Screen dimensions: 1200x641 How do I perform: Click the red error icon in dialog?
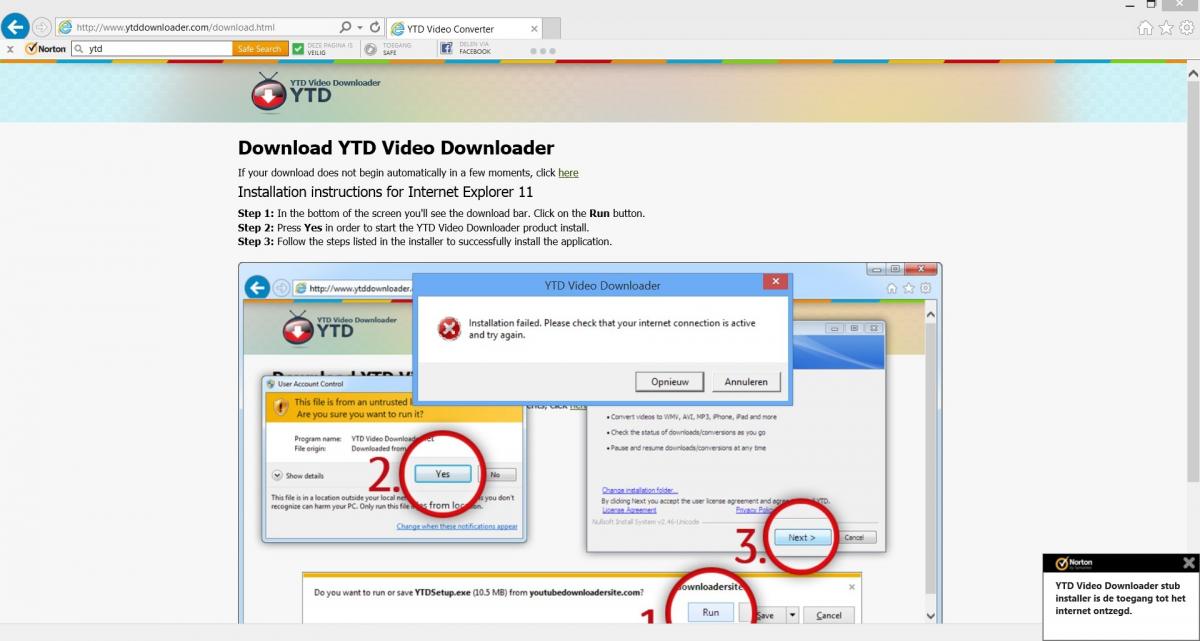tap(451, 328)
